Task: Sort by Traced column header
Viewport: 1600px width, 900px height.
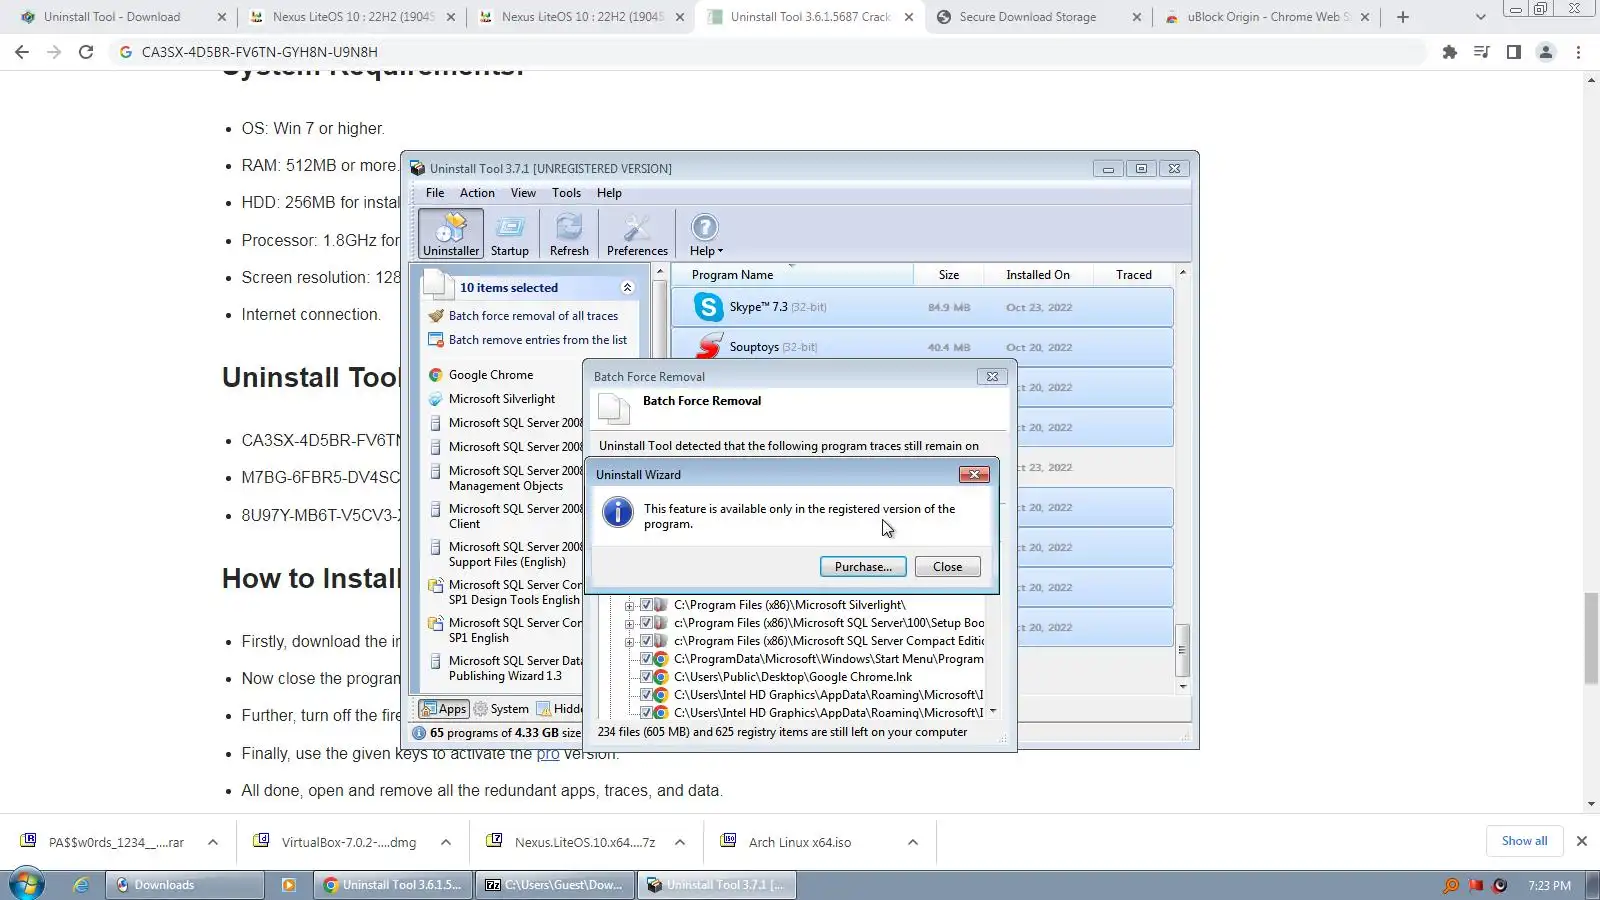Action: [x=1133, y=275]
